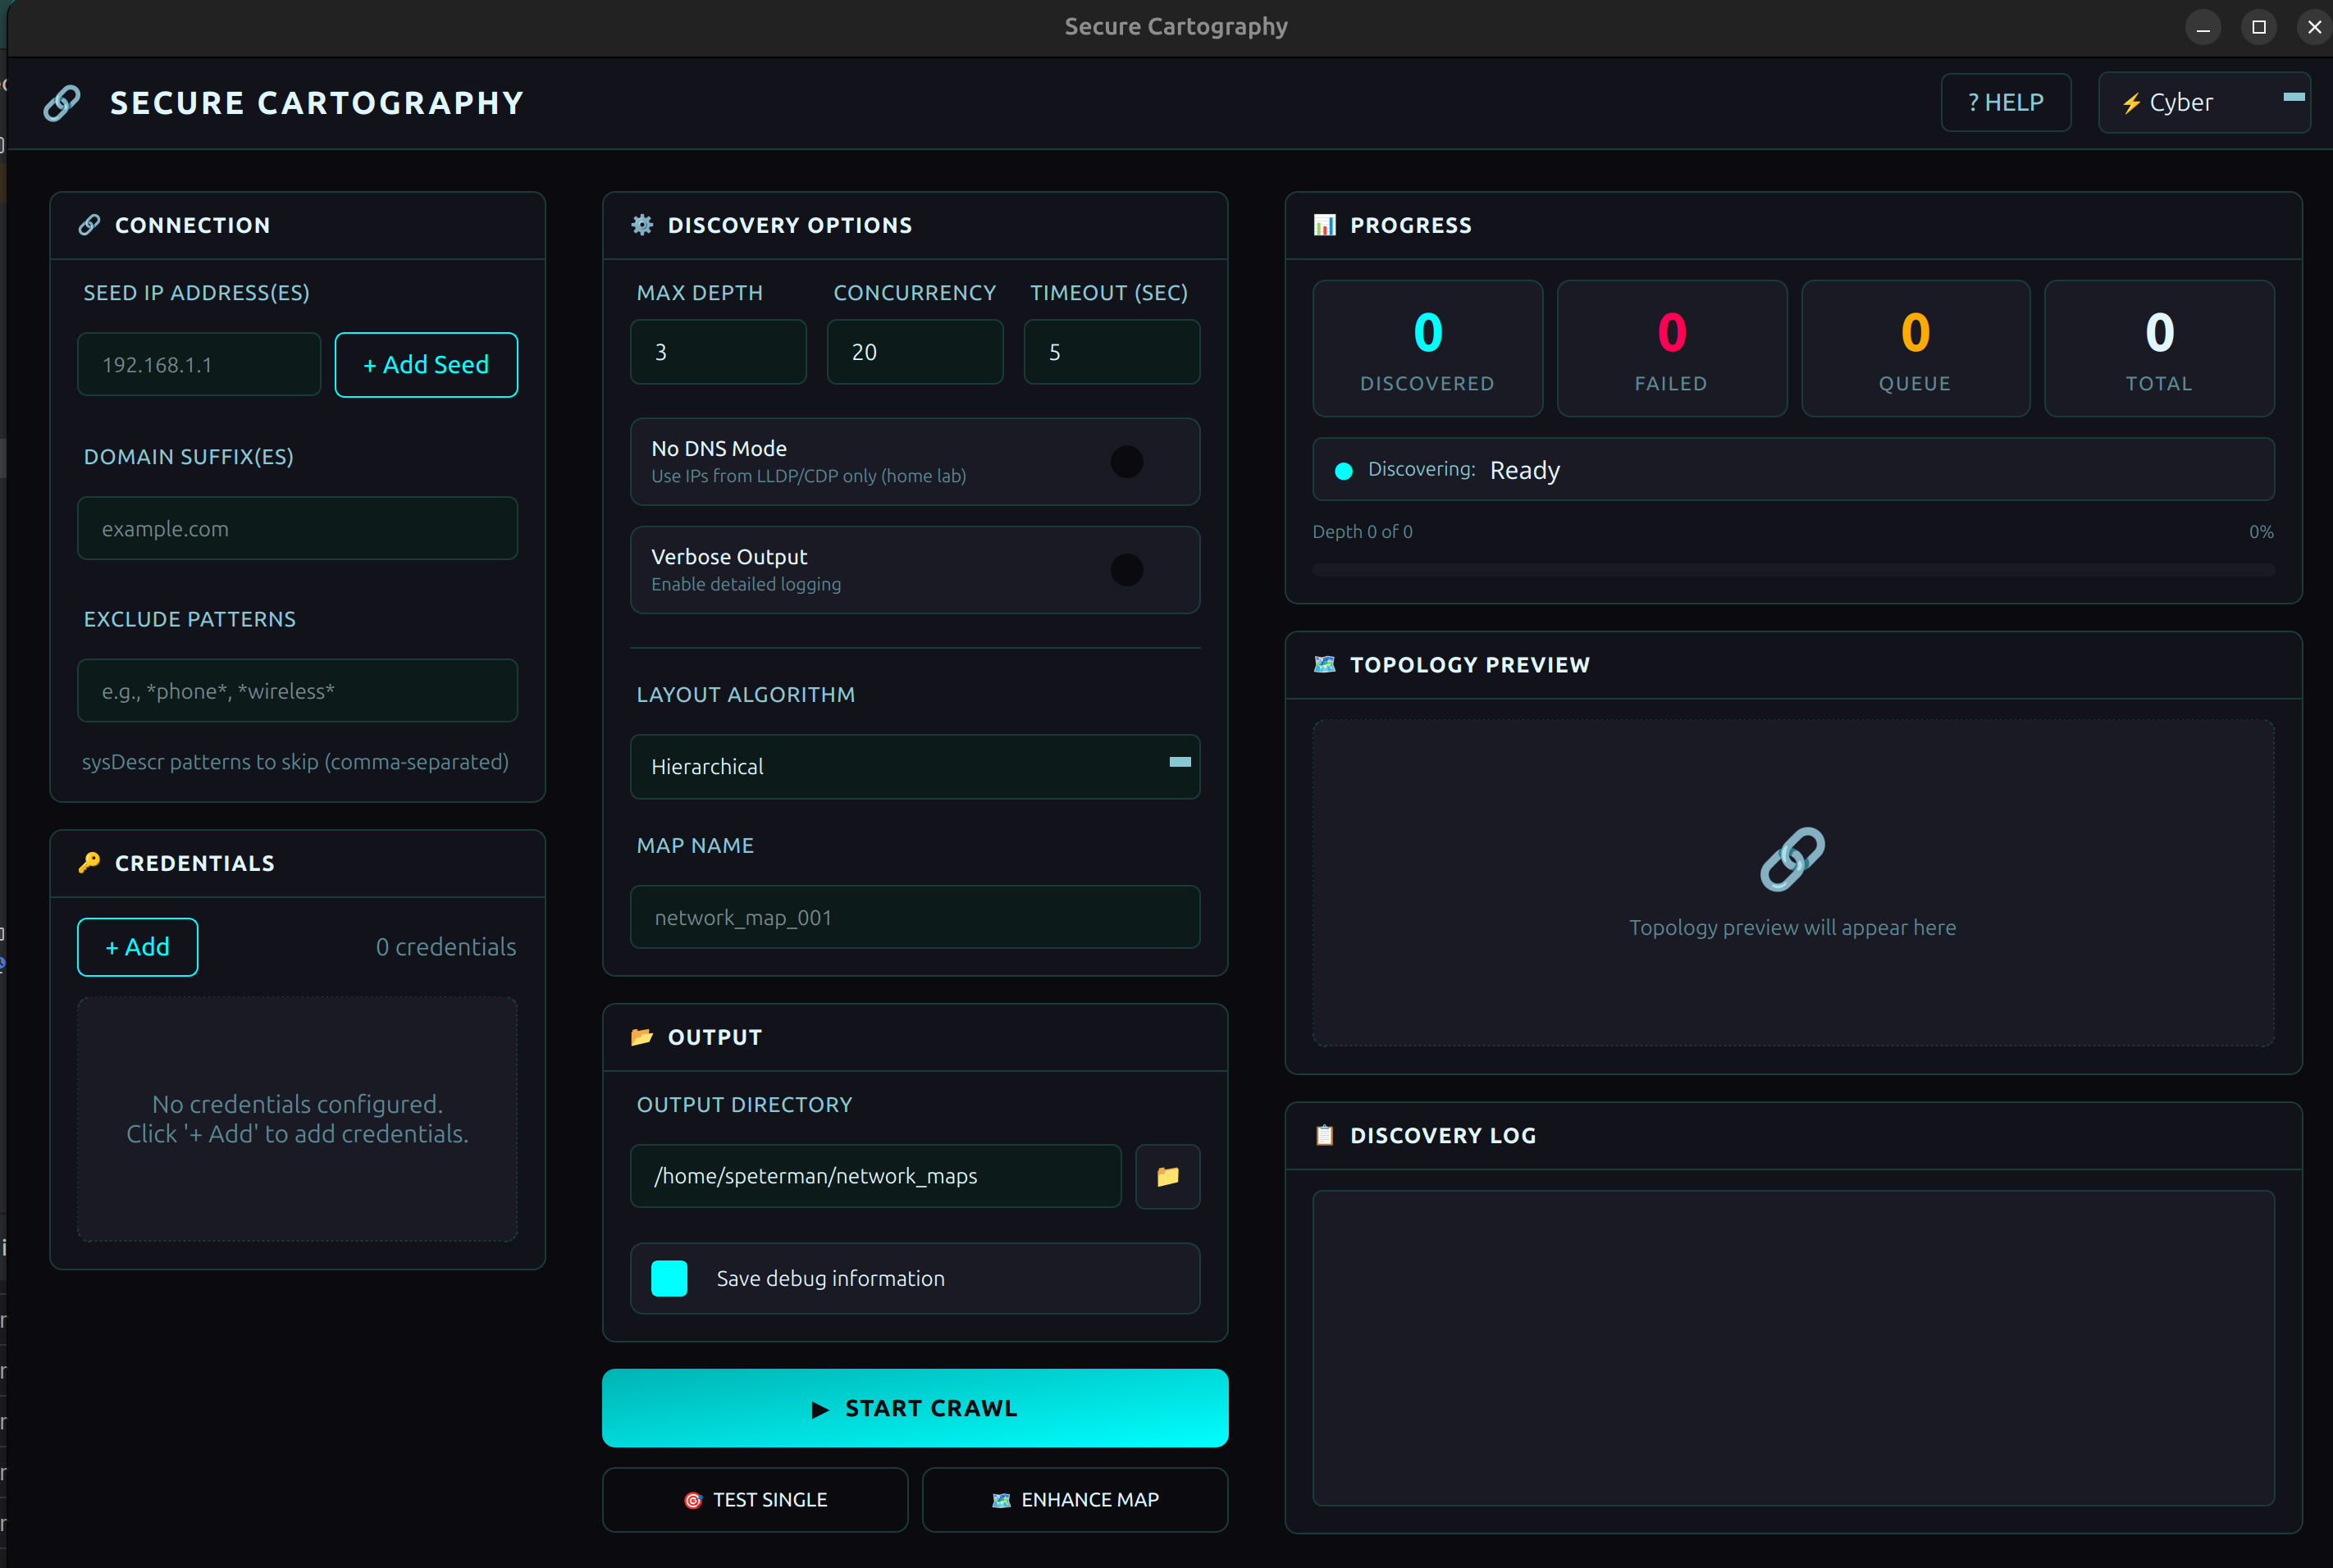Open the folder browser beside output directory field
This screenshot has height=1568, width=2333.
pos(1167,1176)
